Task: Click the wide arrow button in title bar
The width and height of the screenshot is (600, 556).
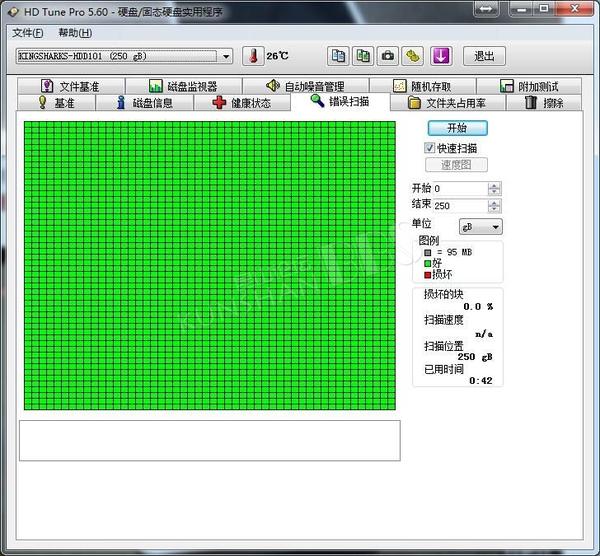Action: pyautogui.click(x=486, y=8)
